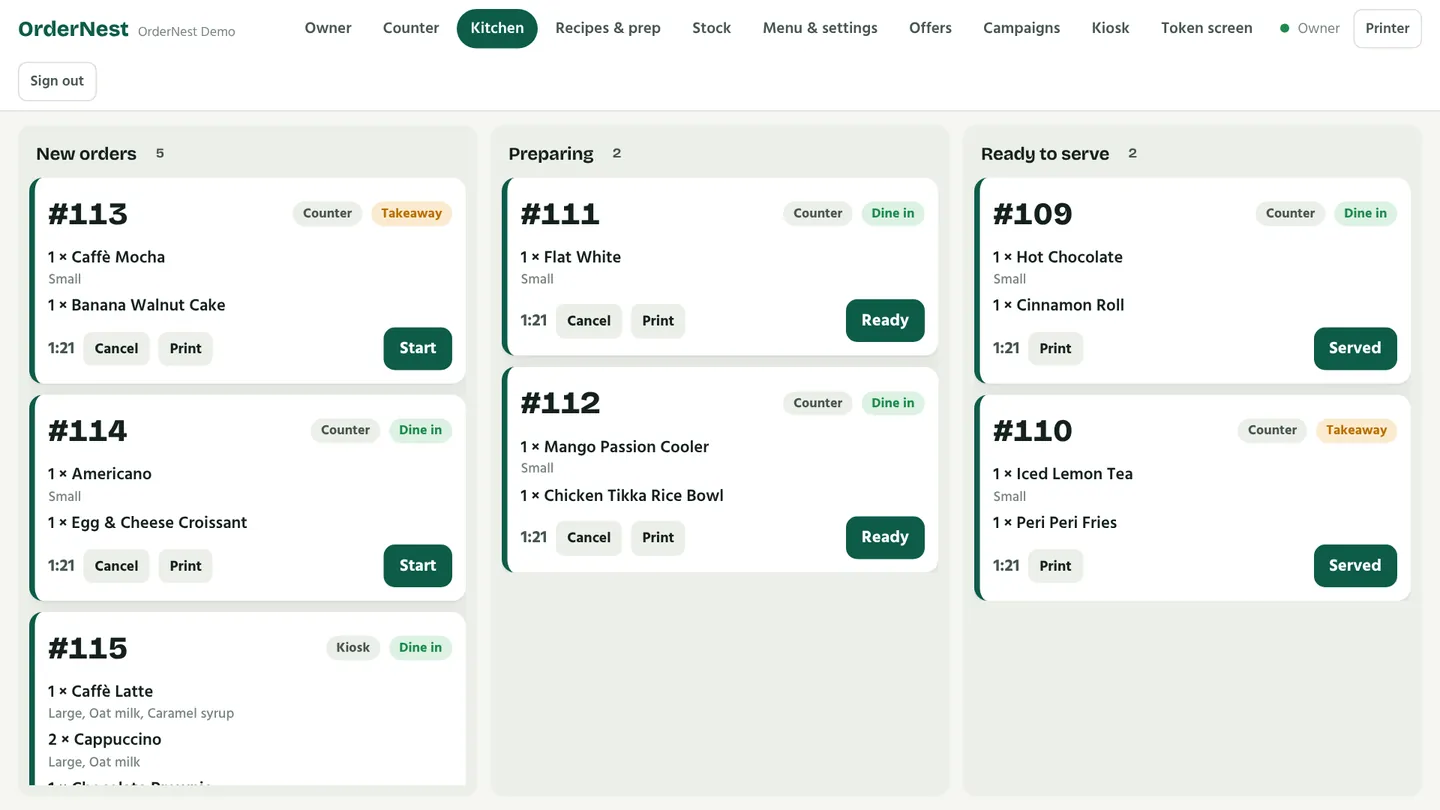Cancel order #113
The width and height of the screenshot is (1440, 810).
click(116, 348)
